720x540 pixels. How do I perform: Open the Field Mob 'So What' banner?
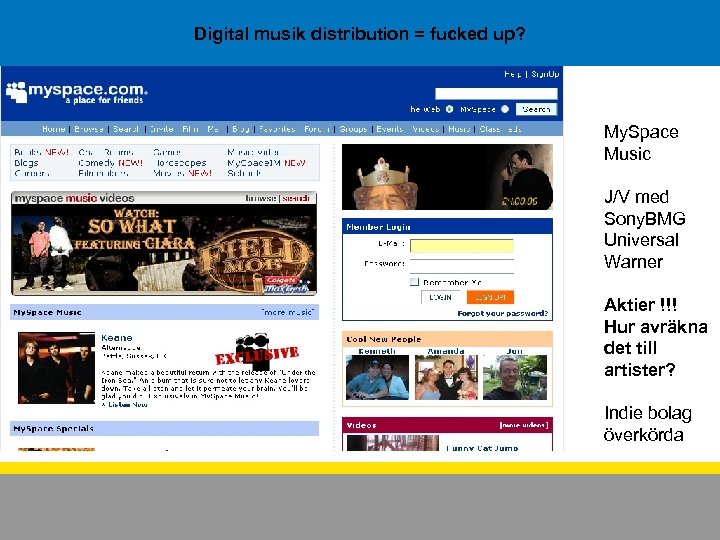pyautogui.click(x=164, y=248)
